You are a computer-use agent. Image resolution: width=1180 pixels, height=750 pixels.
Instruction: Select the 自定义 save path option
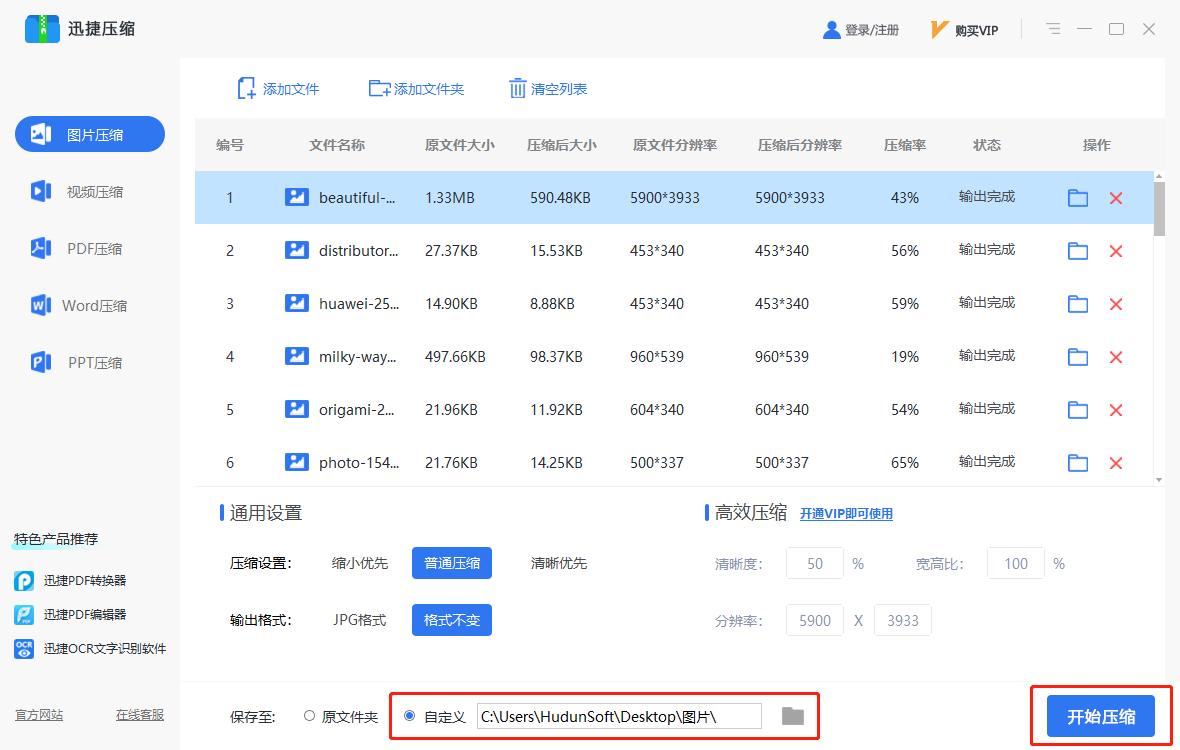[409, 716]
